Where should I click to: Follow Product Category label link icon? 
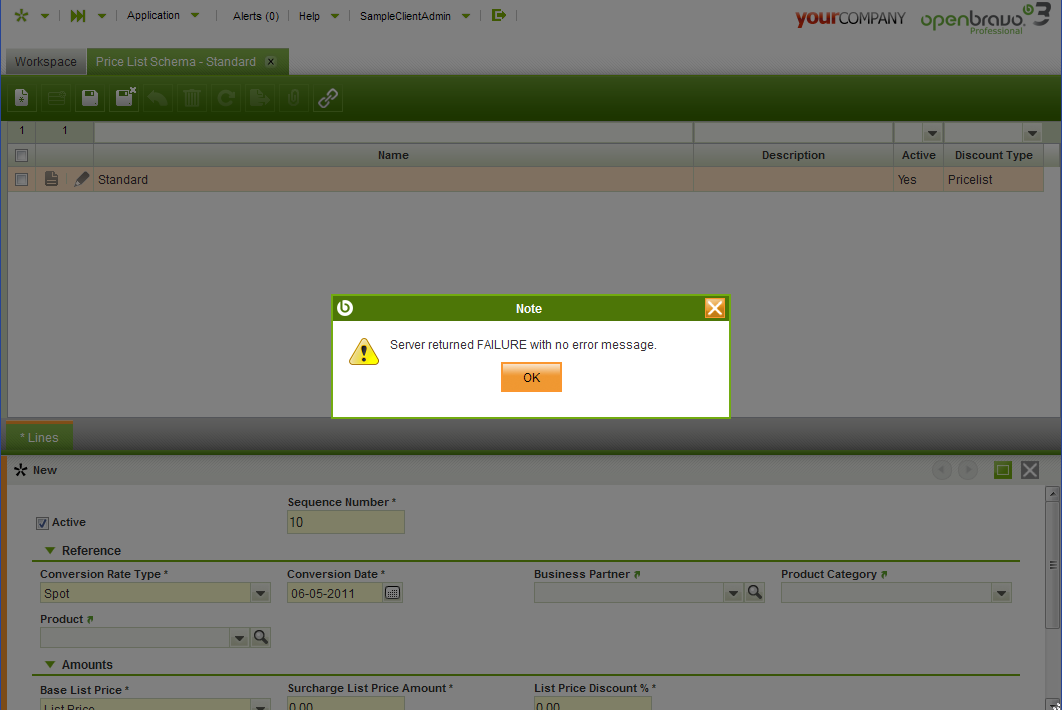pyautogui.click(x=884, y=575)
